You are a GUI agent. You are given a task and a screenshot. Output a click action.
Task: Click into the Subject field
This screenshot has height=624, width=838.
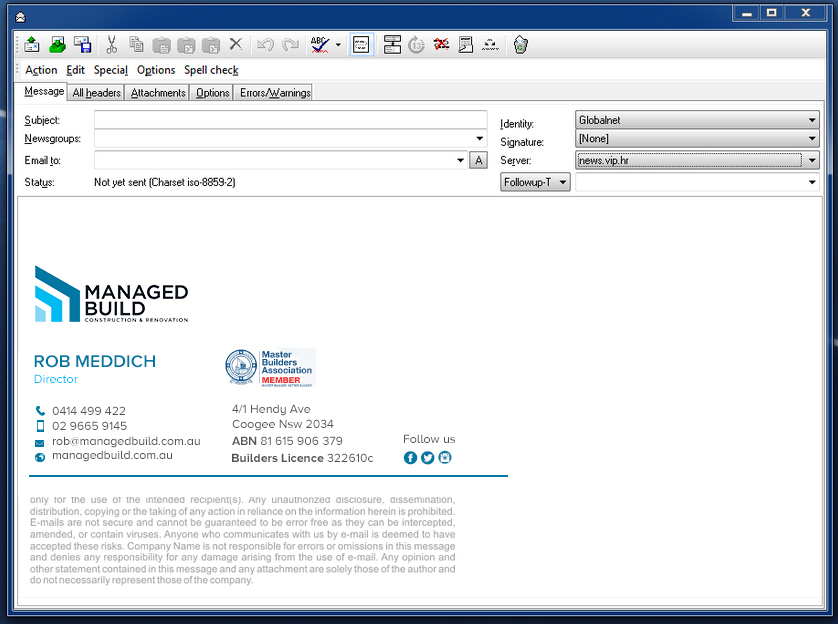(x=290, y=120)
